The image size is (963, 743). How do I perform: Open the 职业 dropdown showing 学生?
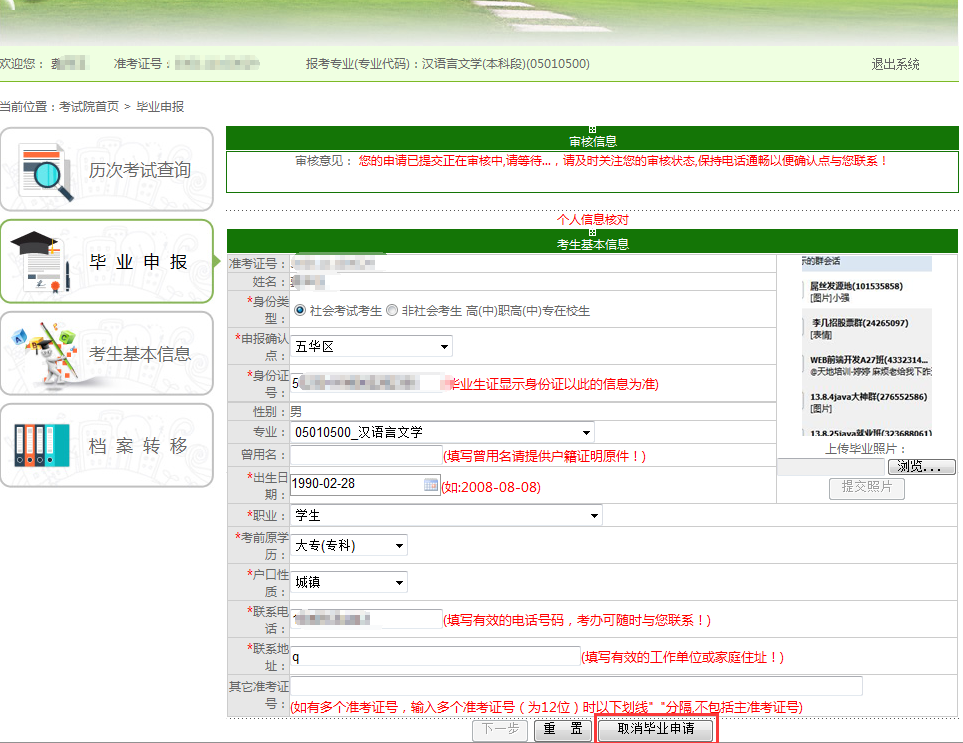pos(446,516)
